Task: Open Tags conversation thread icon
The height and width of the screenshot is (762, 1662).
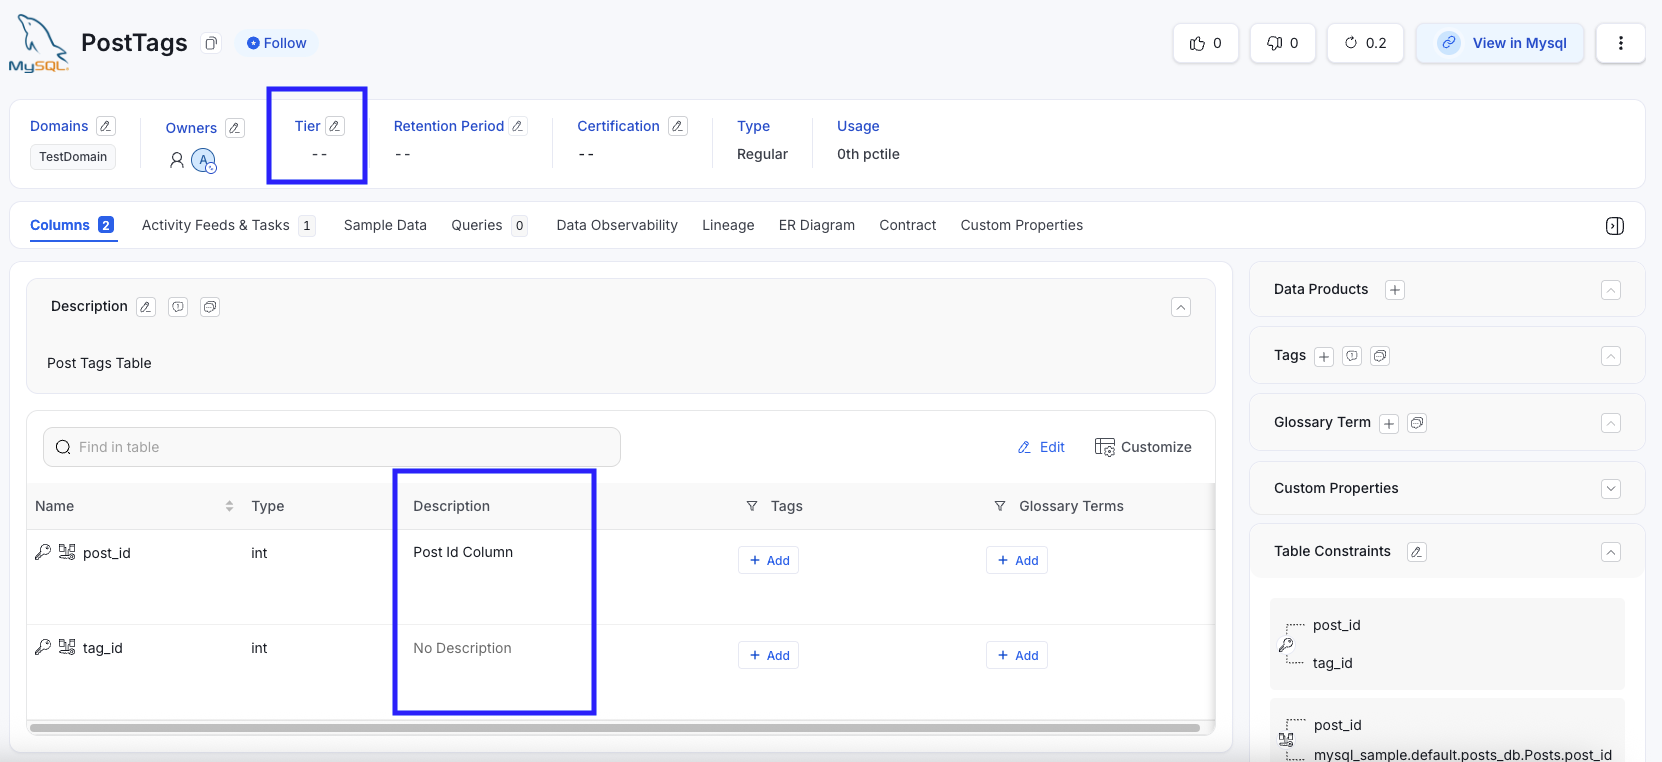Action: (1380, 356)
